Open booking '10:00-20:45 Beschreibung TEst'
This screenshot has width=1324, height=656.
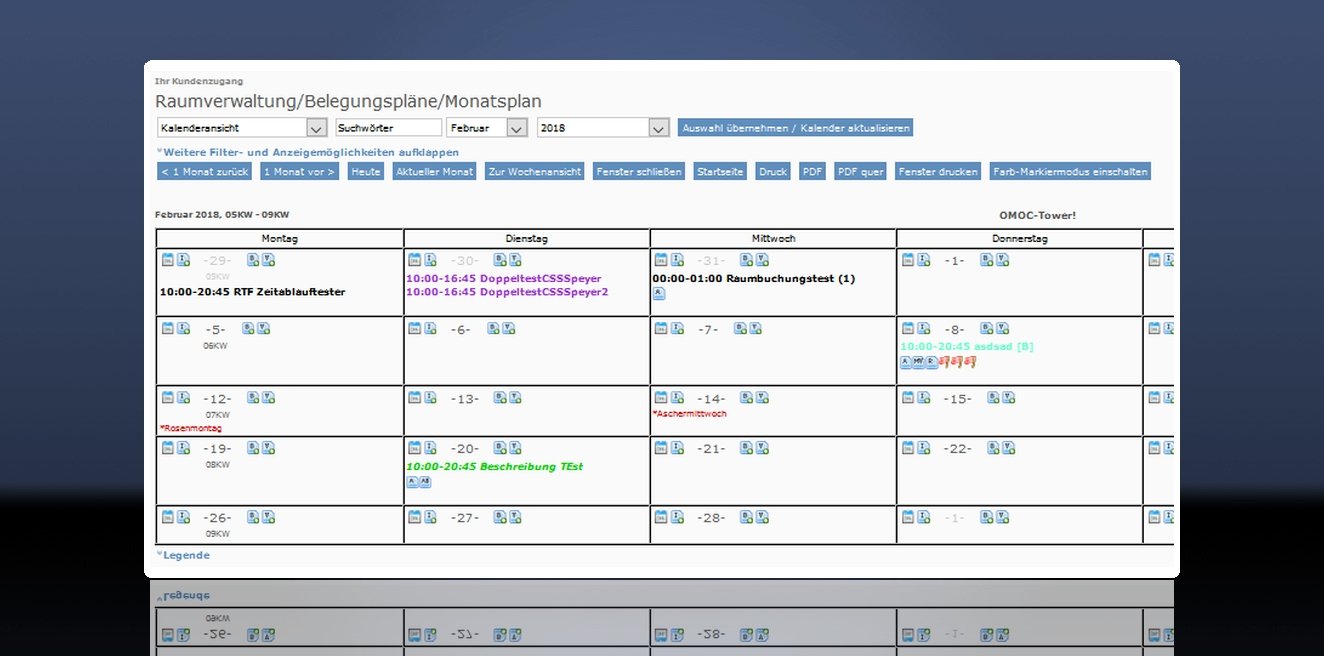pyautogui.click(x=494, y=466)
